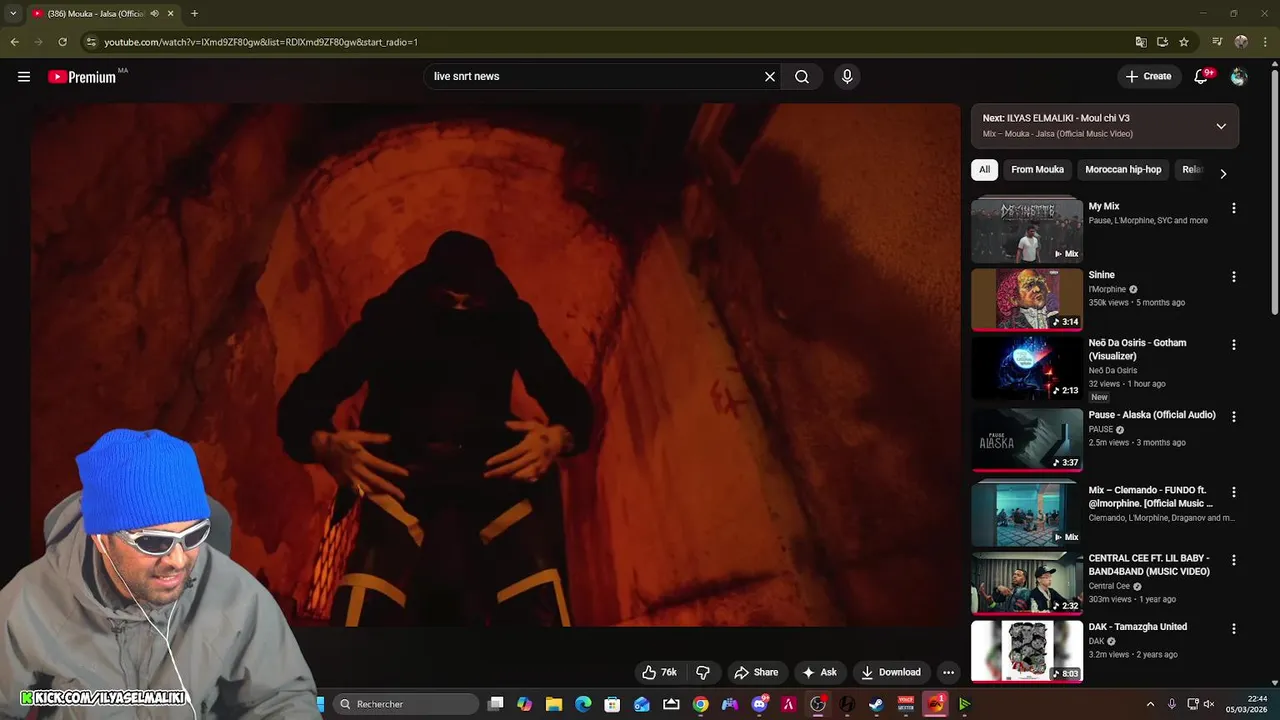Open options menu for My Mix

(1233, 208)
